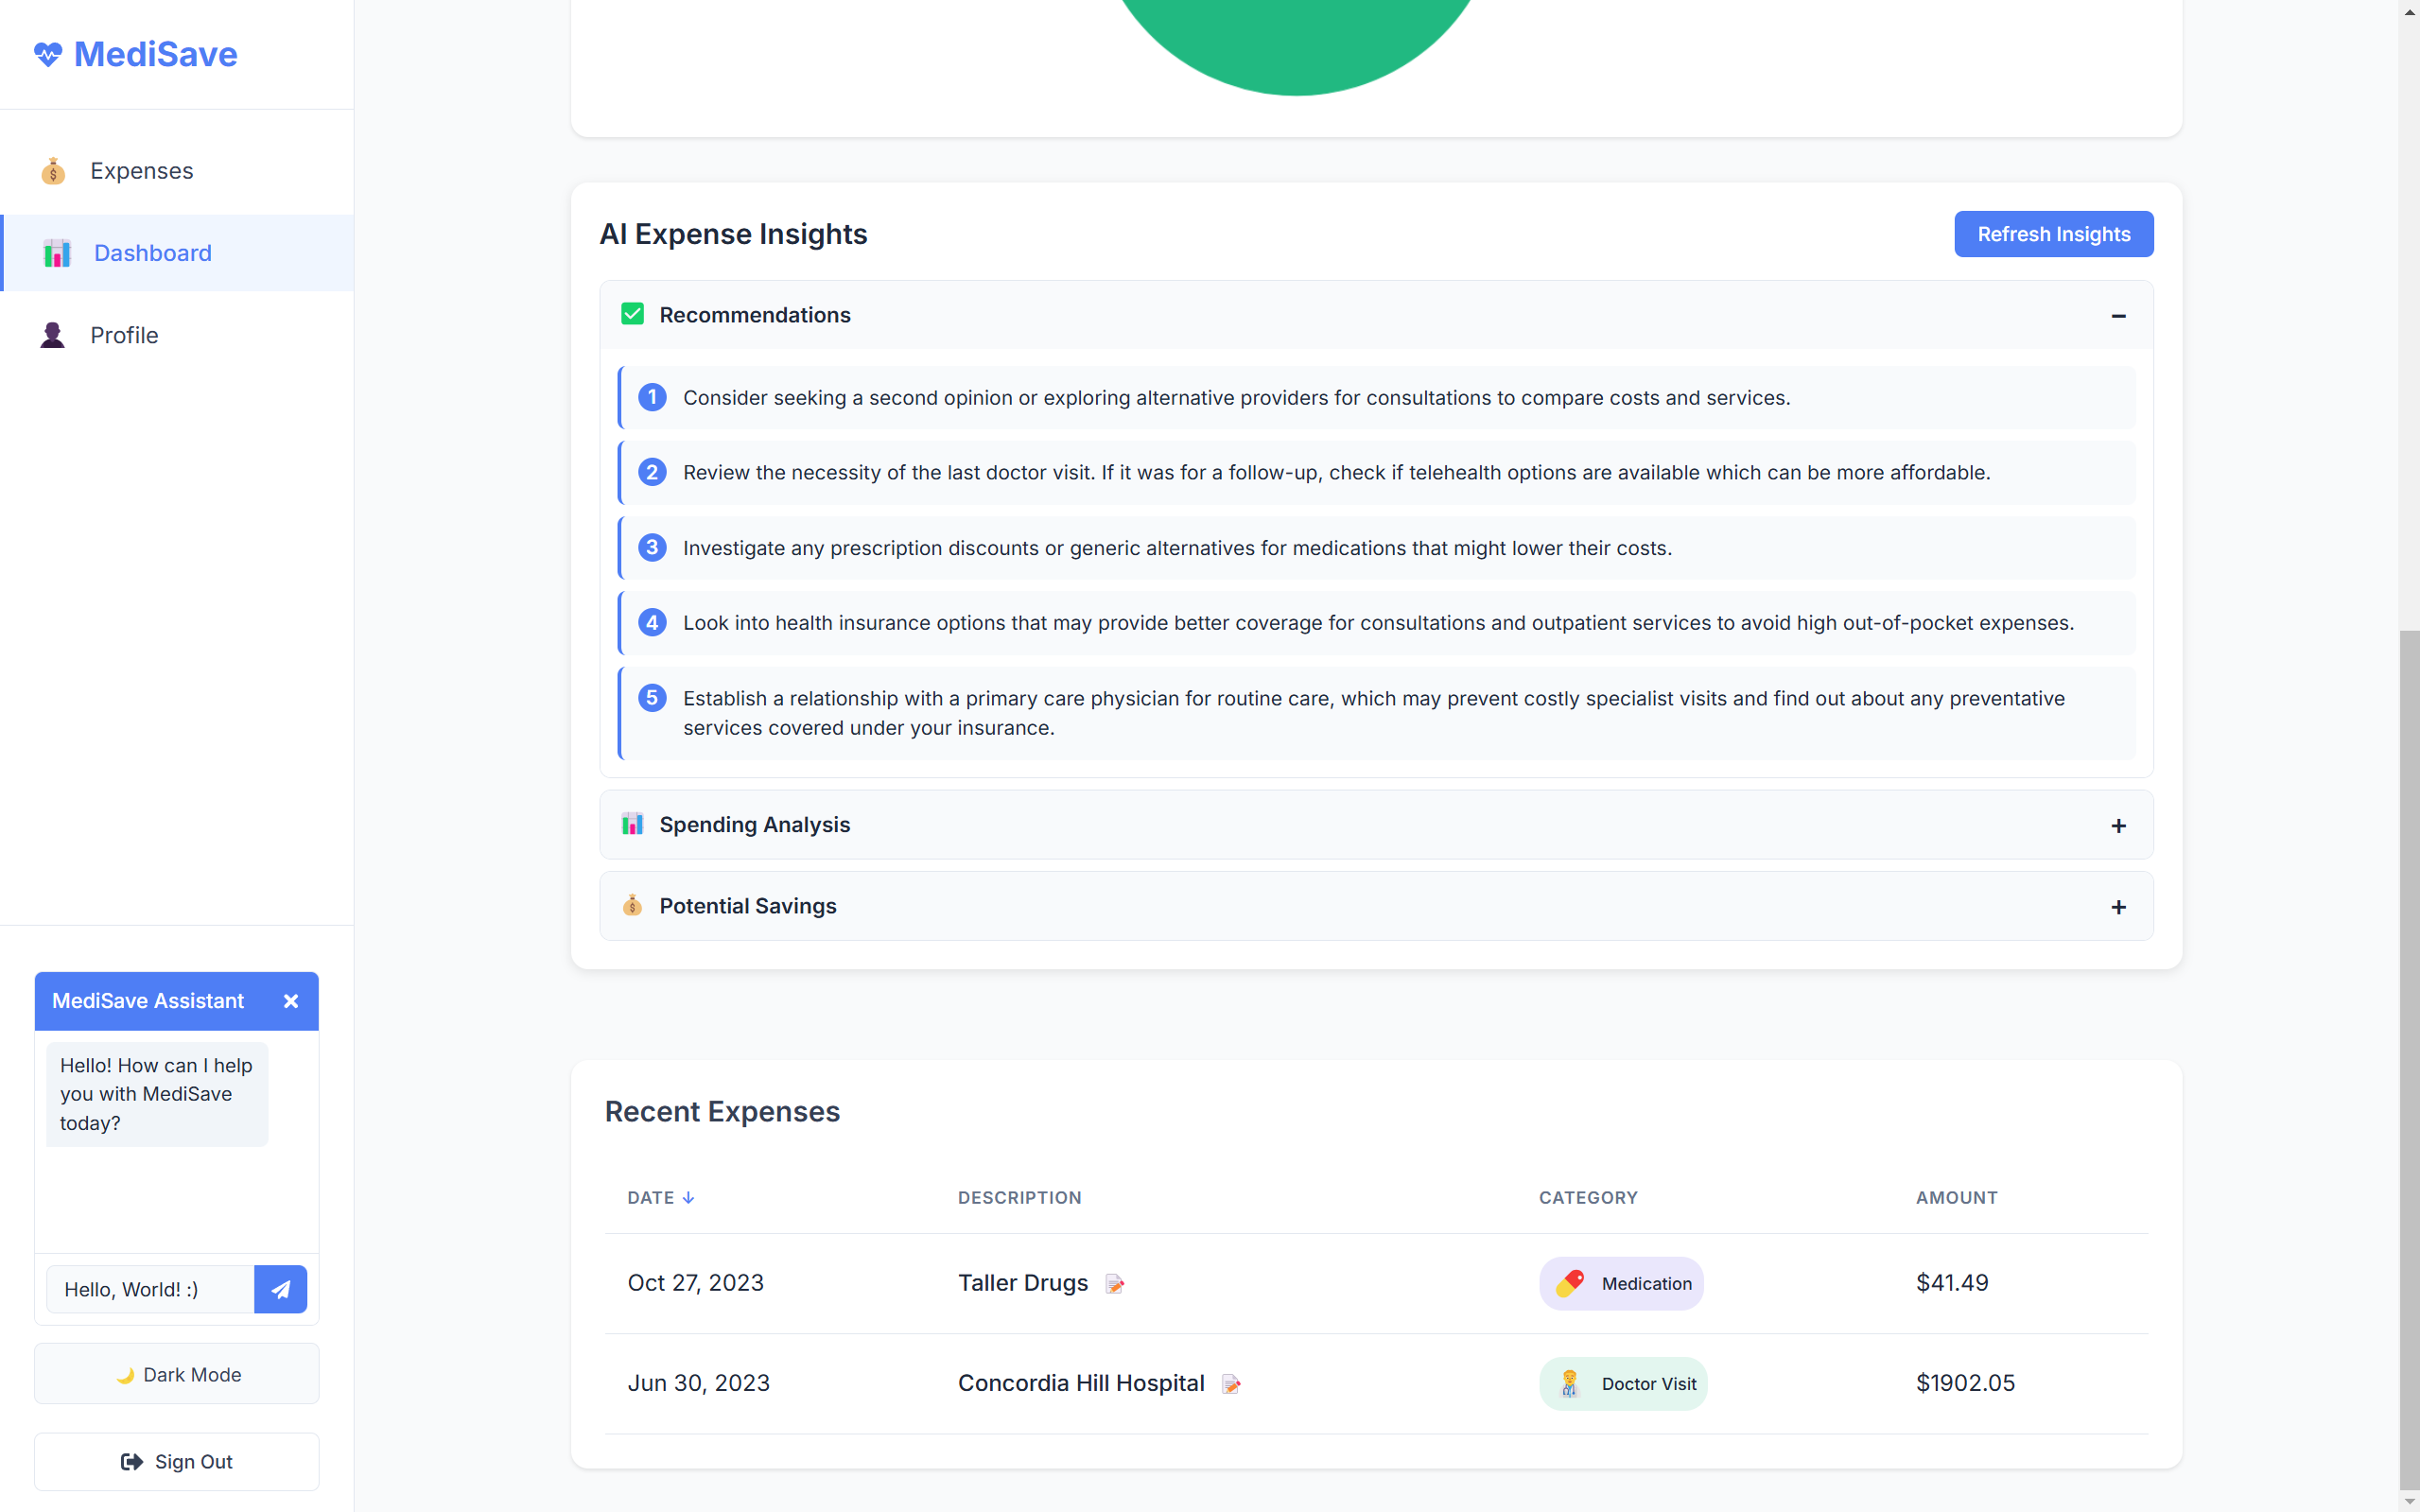
Task: Click the Dashboard bar chart icon
Action: [x=57, y=253]
